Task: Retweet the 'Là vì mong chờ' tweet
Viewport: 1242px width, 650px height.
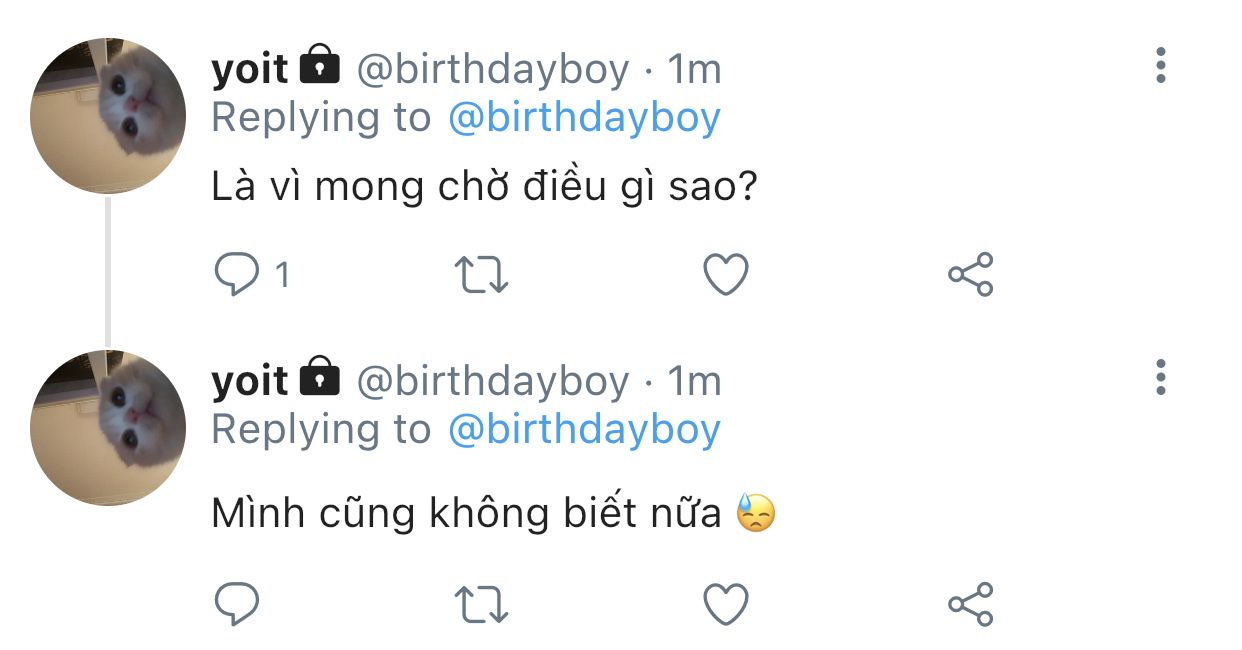Action: pos(482,274)
